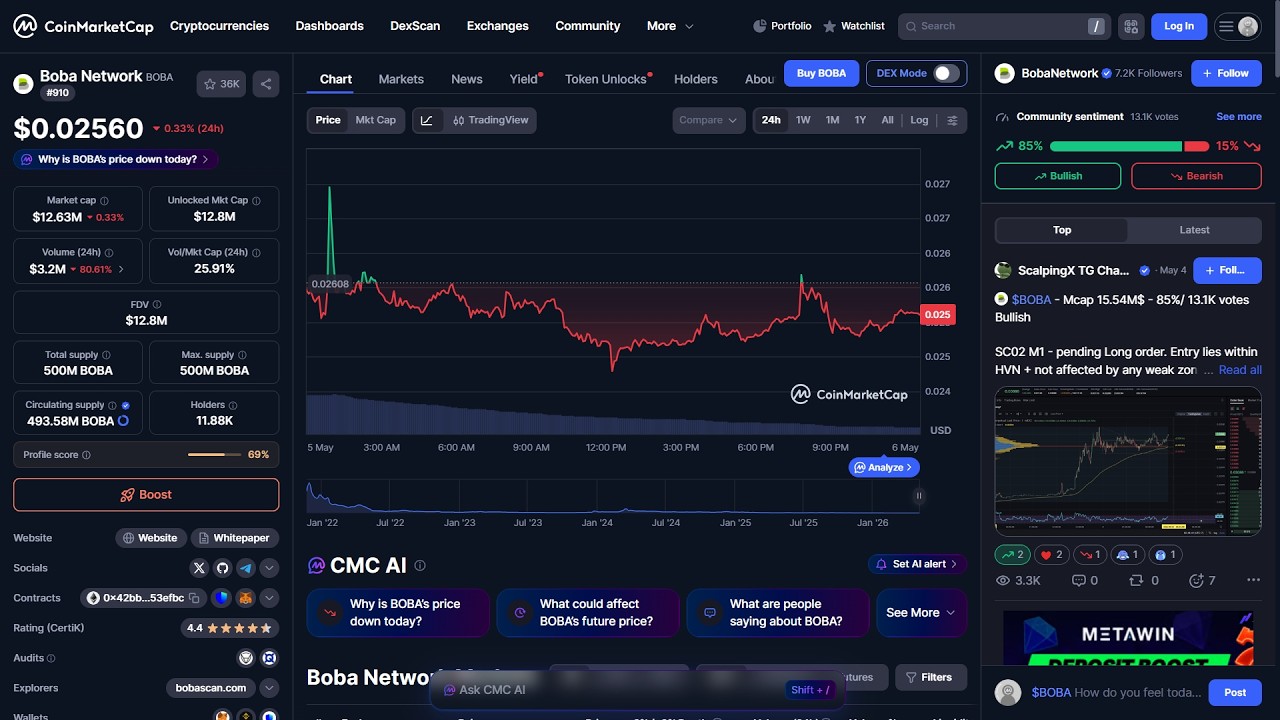Open the Compare dropdown

click(x=709, y=120)
